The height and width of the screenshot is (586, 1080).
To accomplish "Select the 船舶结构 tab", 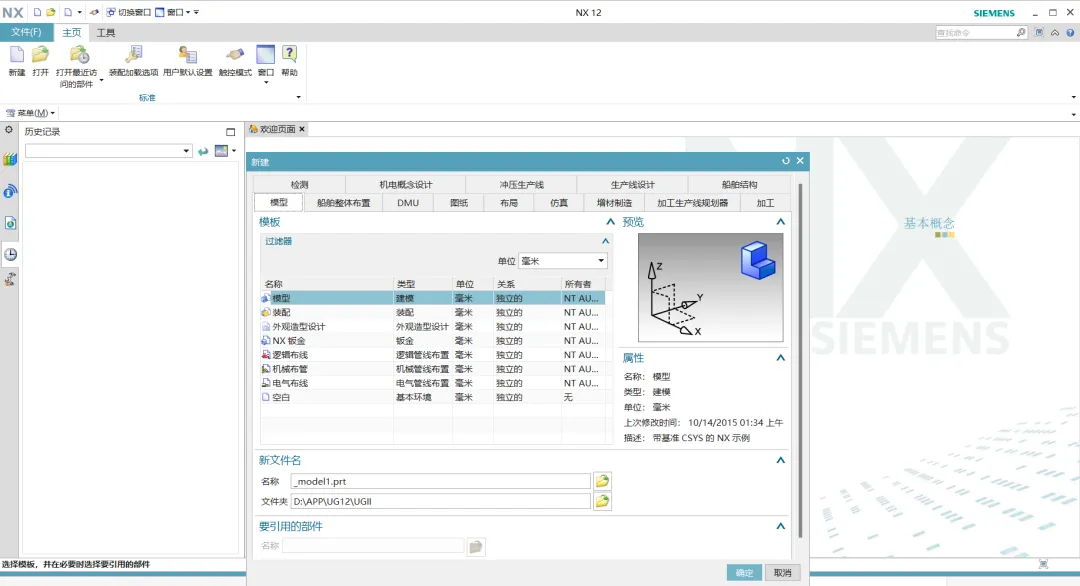I will coord(740,185).
